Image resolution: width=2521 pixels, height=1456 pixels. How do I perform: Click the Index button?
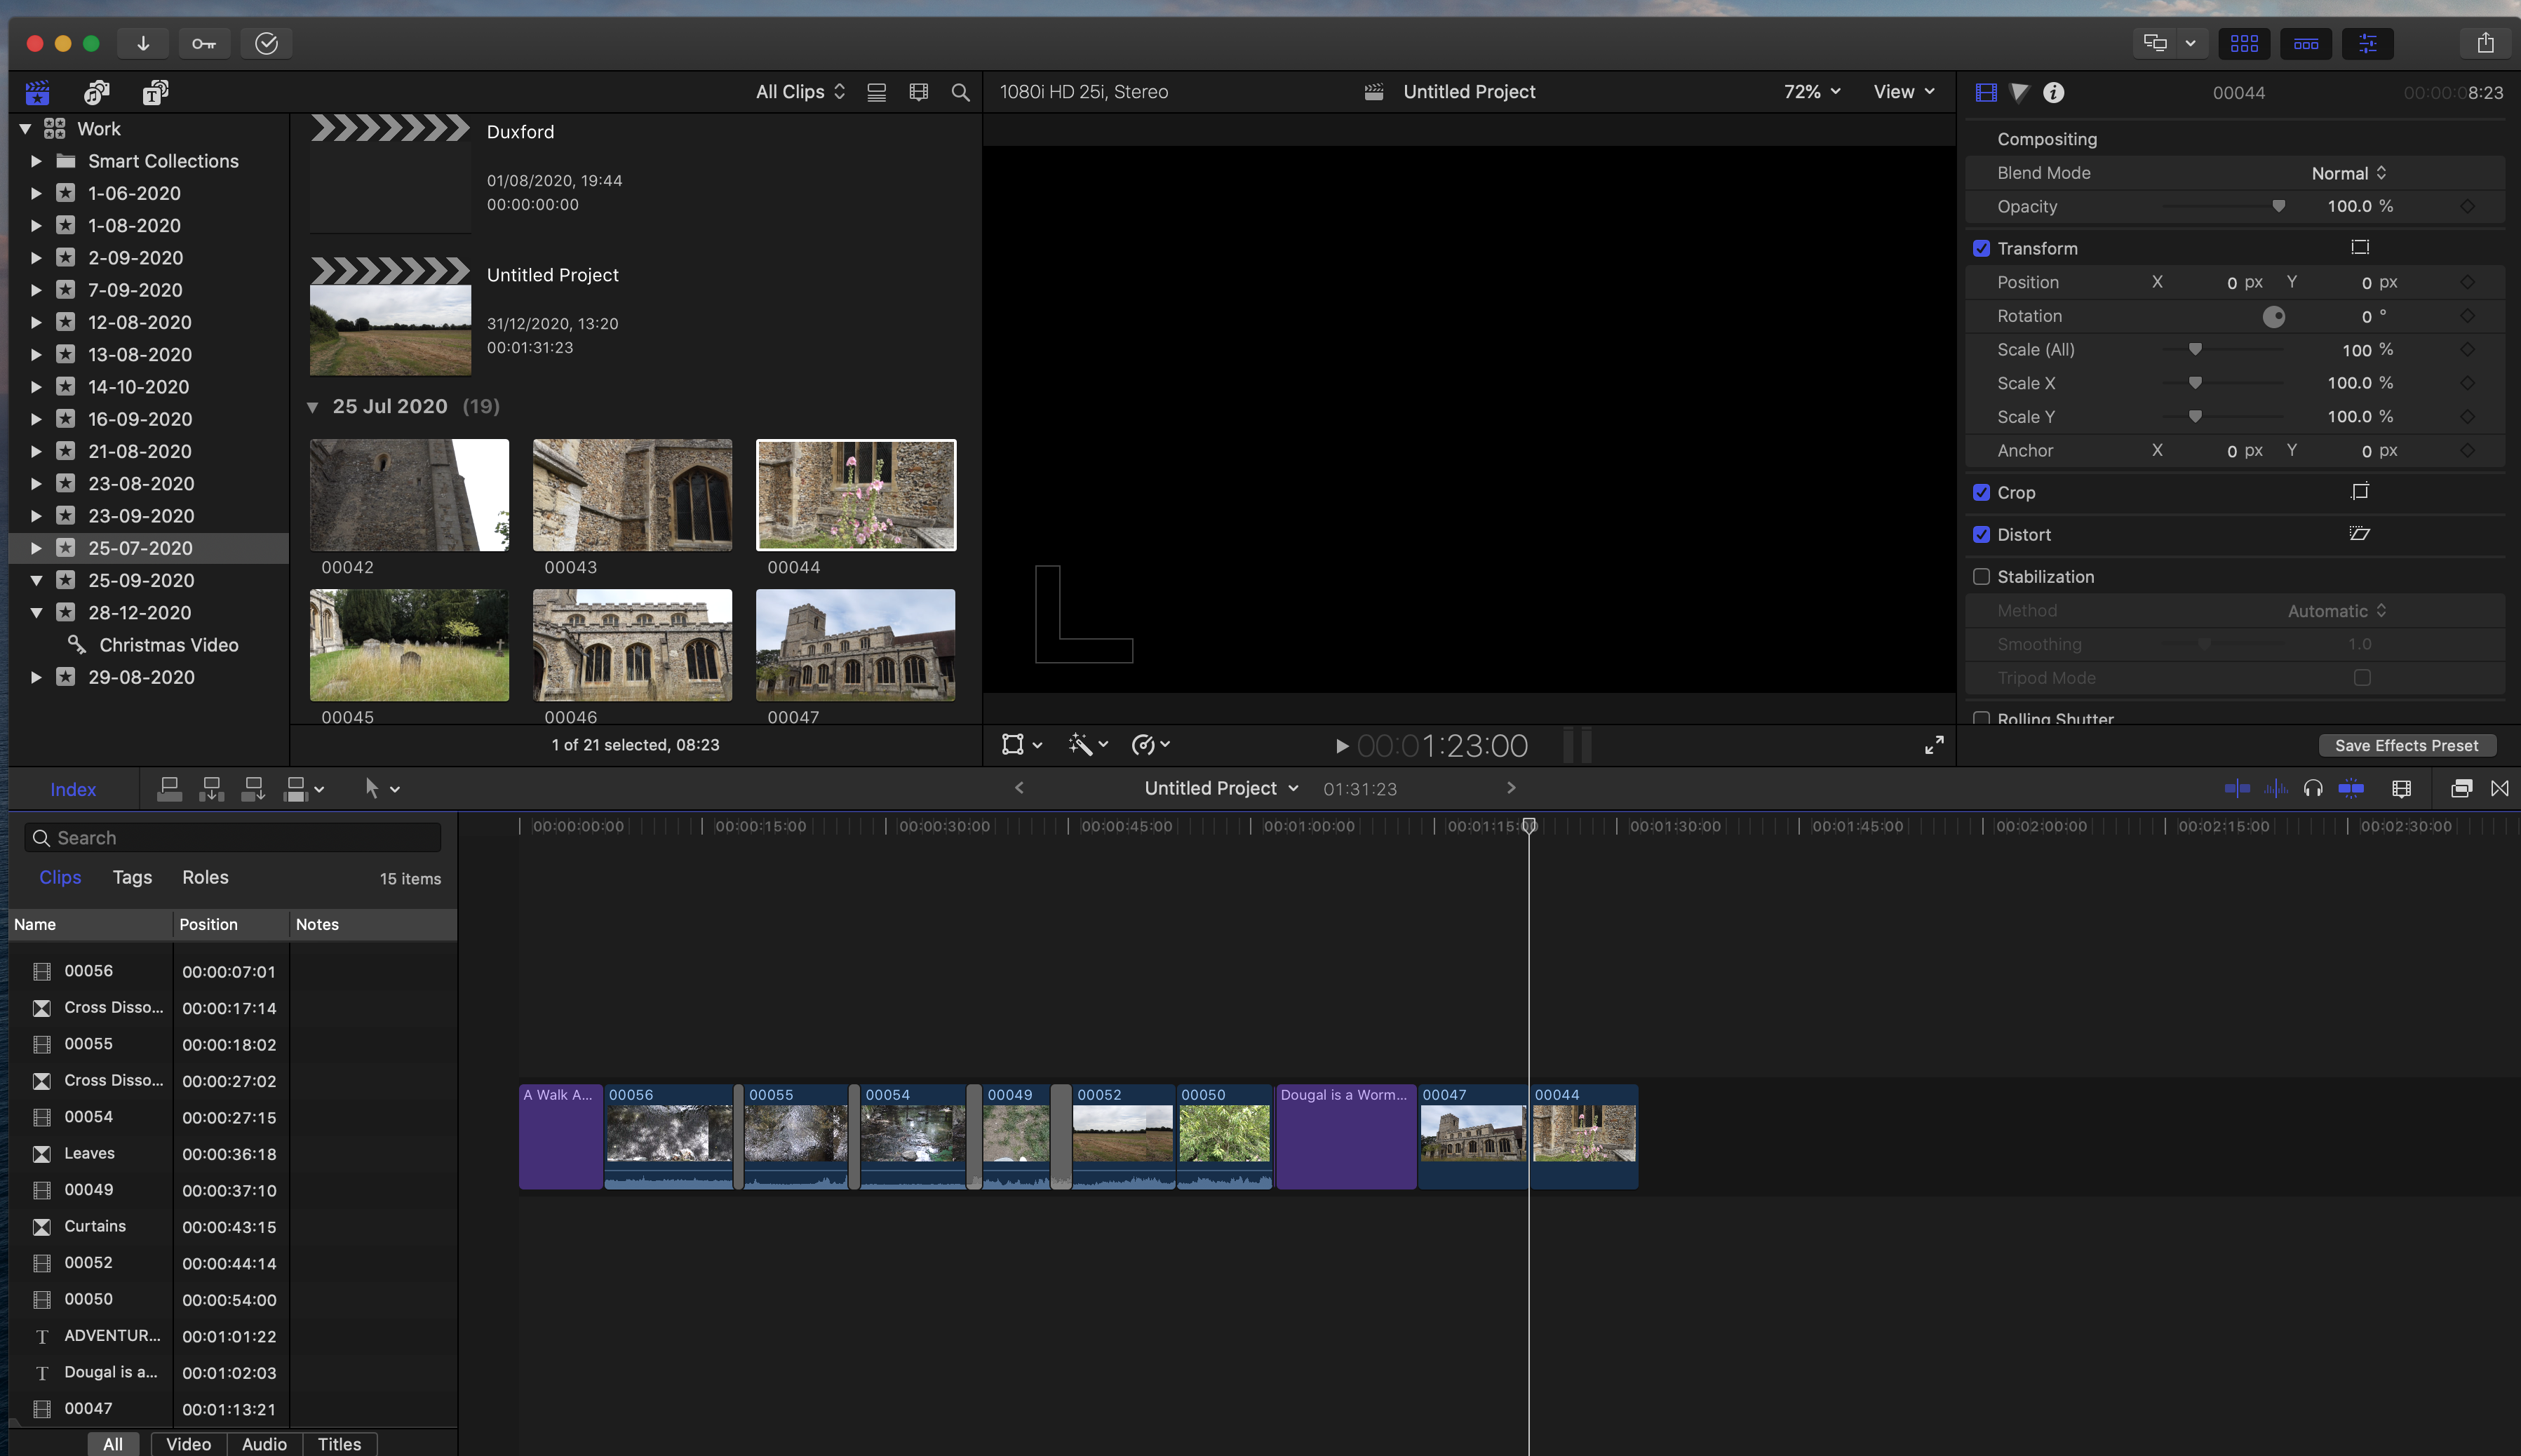[x=73, y=789]
